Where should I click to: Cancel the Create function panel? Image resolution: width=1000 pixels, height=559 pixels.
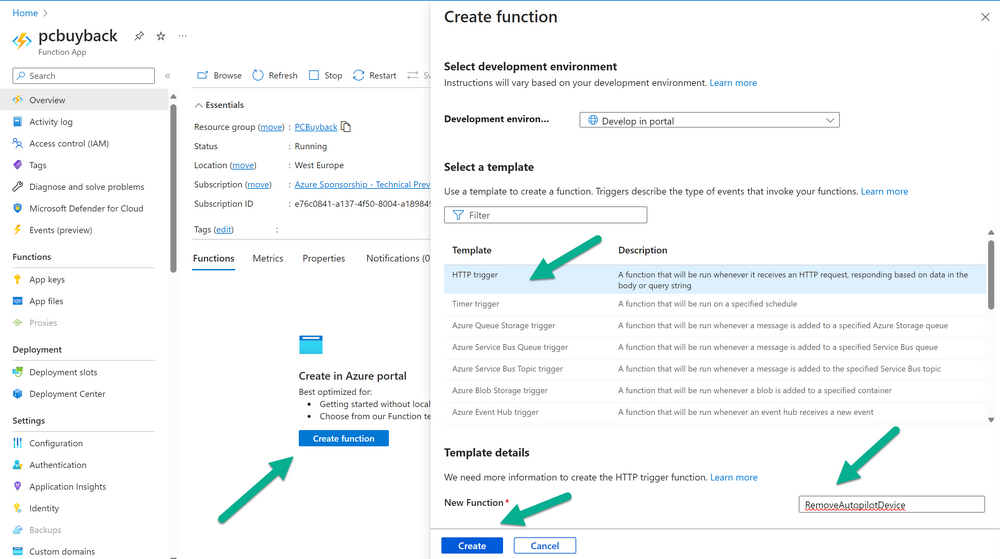(x=545, y=546)
